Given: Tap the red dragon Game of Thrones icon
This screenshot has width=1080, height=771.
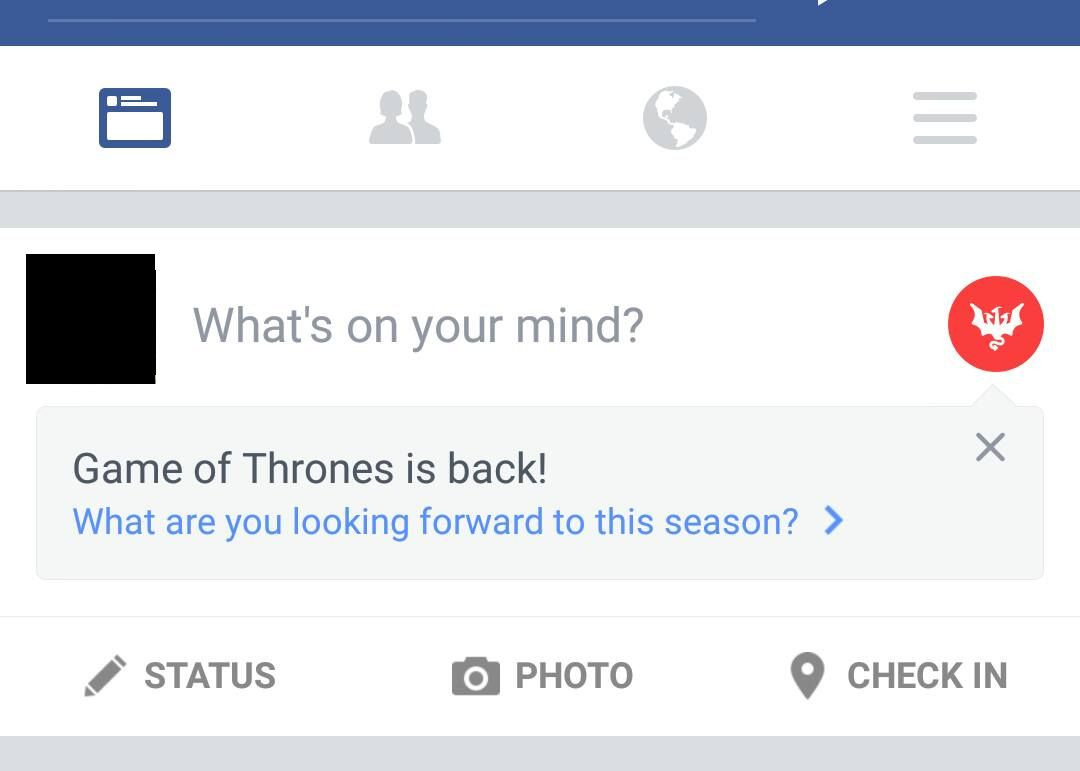Looking at the screenshot, I should tap(996, 324).
